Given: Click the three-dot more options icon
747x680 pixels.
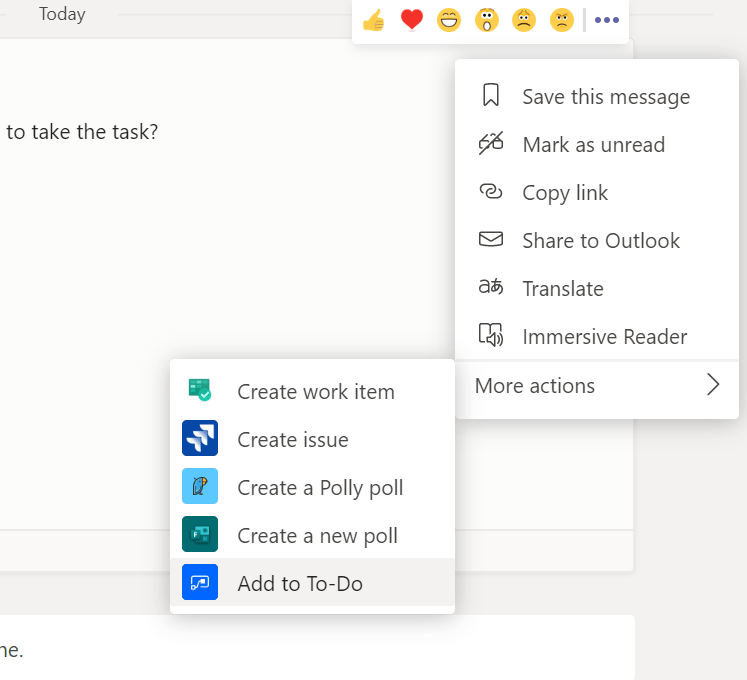Looking at the screenshot, I should pyautogui.click(x=607, y=20).
